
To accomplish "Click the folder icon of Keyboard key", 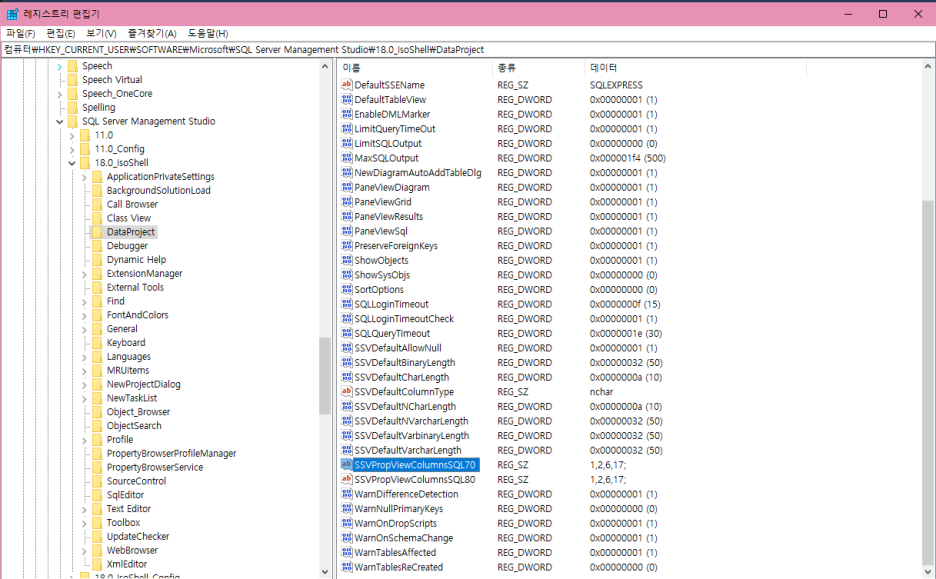I will 97,343.
